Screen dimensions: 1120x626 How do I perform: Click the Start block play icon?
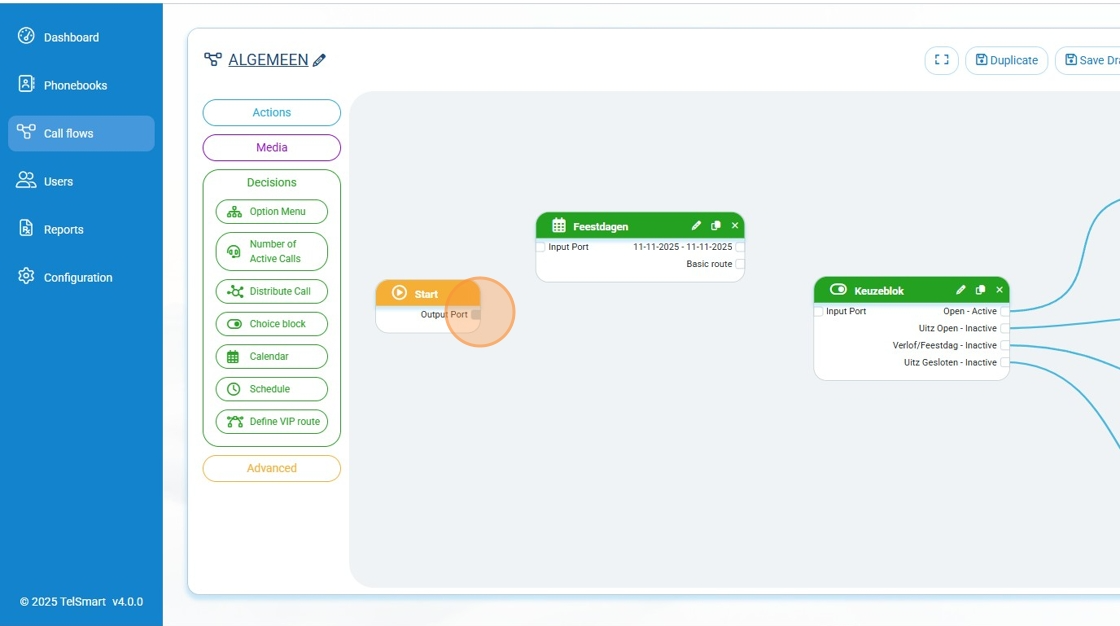click(x=400, y=293)
